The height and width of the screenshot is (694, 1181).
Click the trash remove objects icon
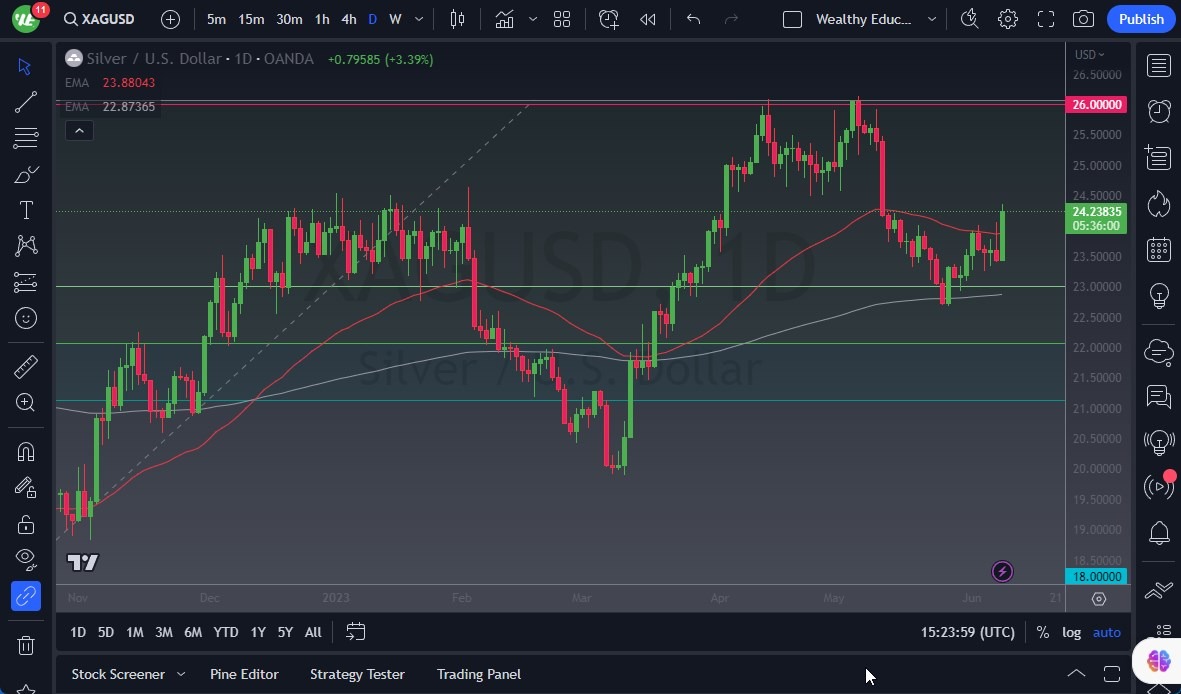[26, 645]
